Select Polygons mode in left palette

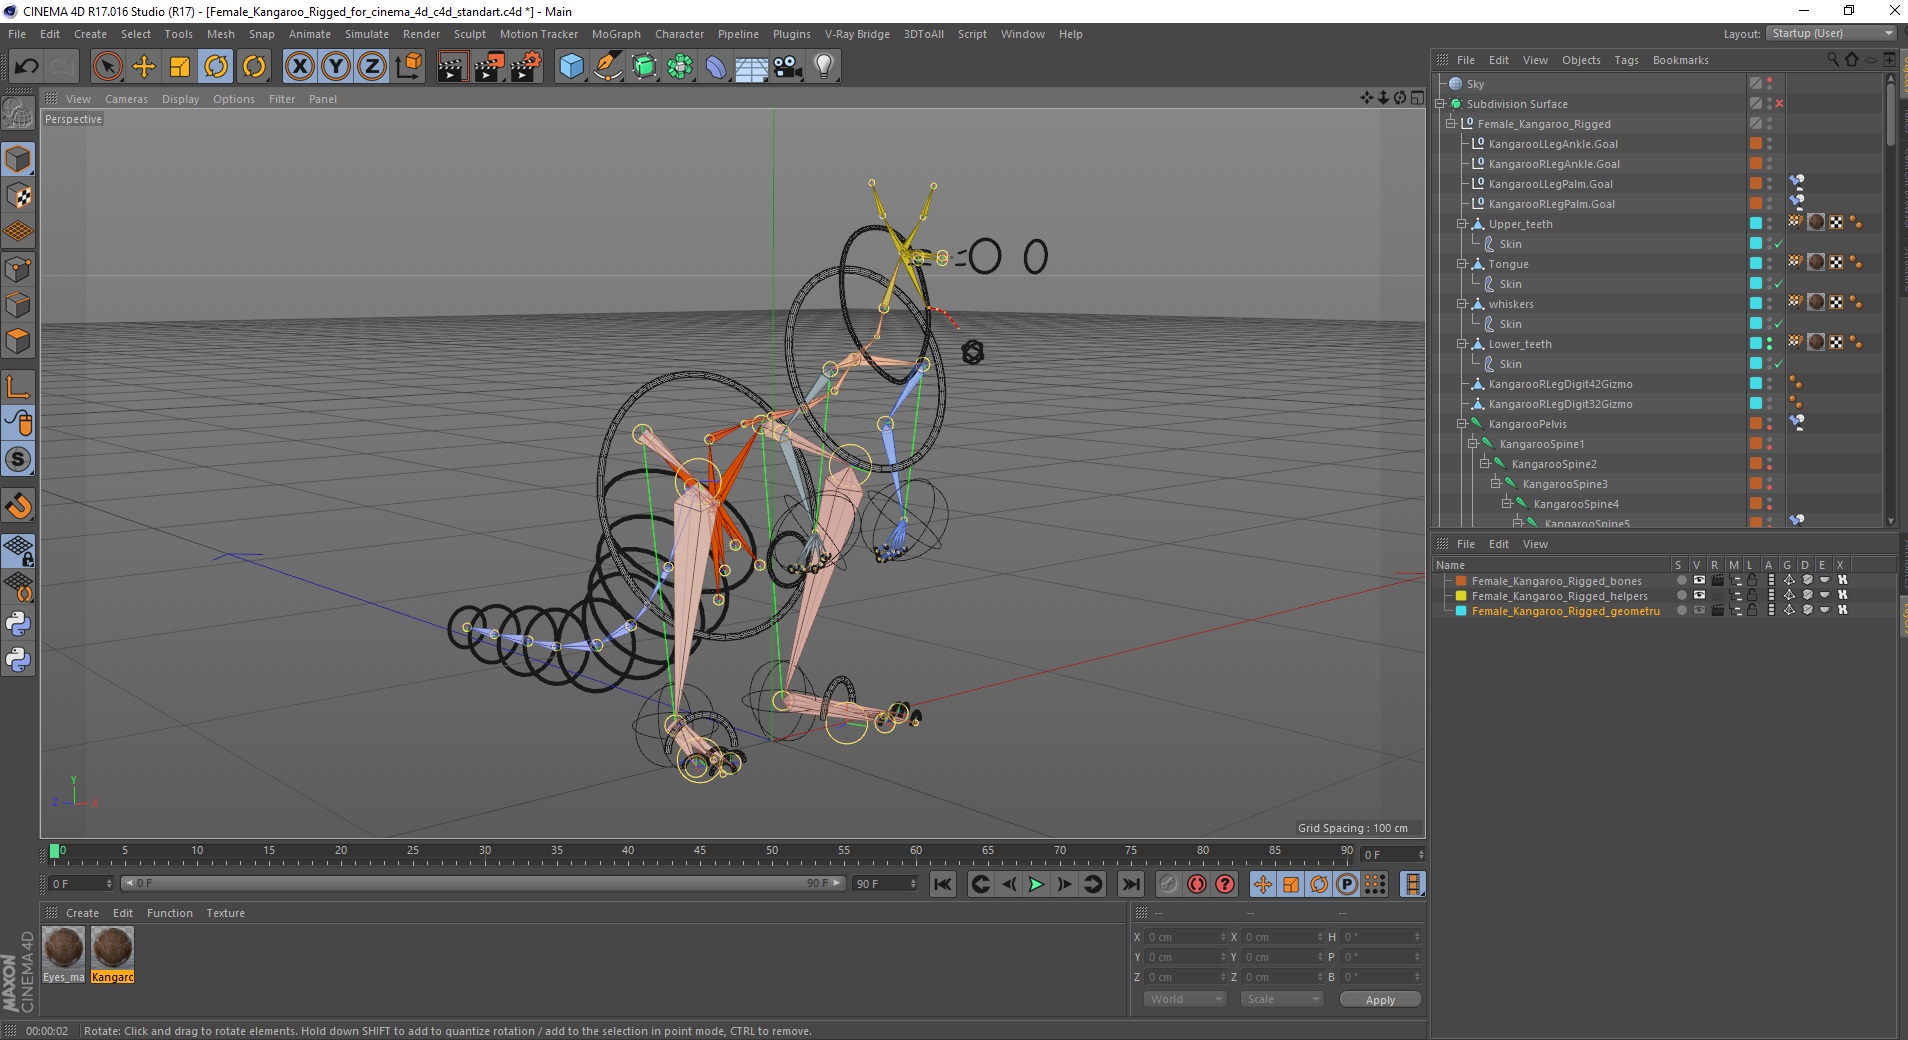coord(18,341)
